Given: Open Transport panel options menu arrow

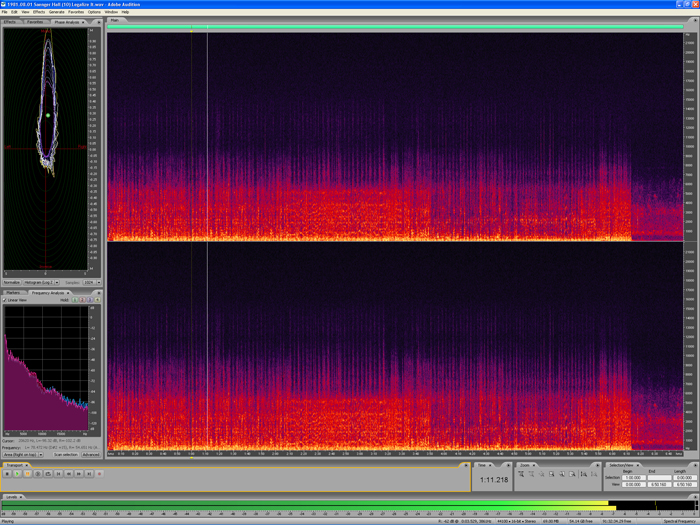Looking at the screenshot, I should pyautogui.click(x=466, y=465).
